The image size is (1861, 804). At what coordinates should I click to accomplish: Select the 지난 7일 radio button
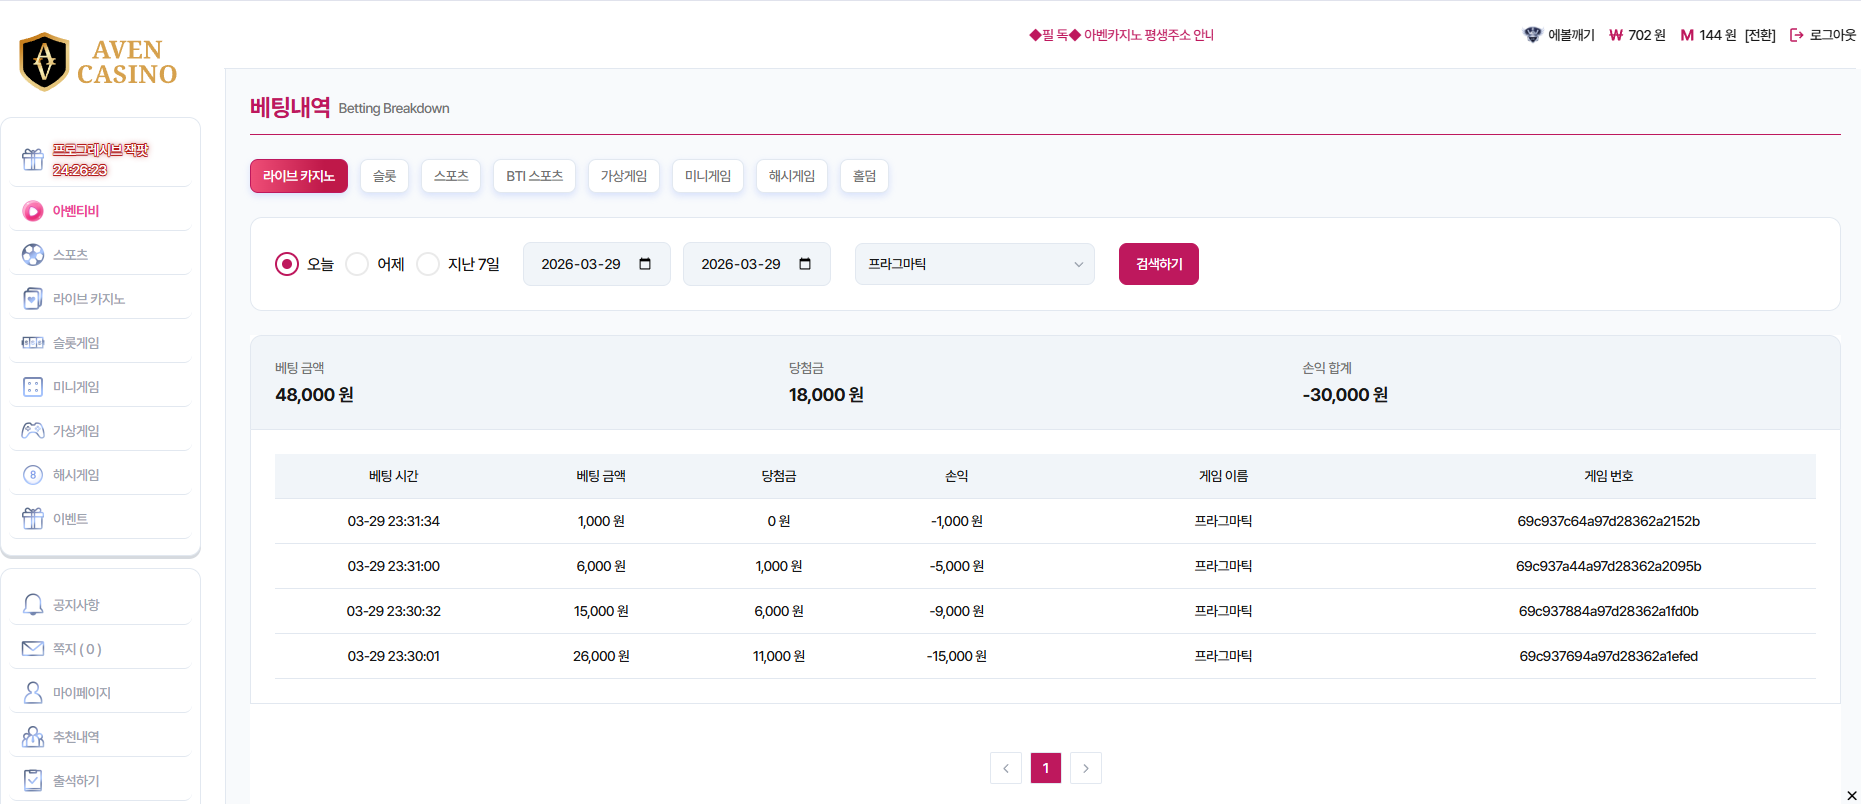(x=428, y=264)
